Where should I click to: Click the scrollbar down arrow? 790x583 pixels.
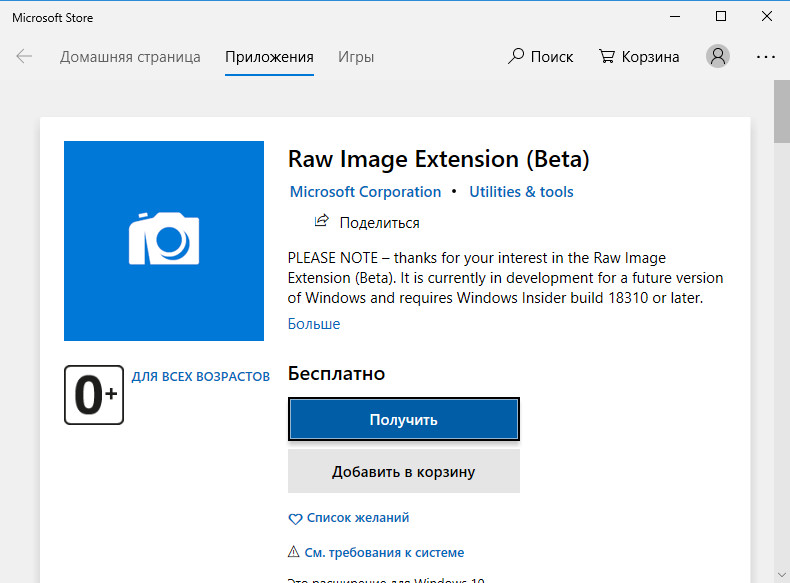click(781, 574)
